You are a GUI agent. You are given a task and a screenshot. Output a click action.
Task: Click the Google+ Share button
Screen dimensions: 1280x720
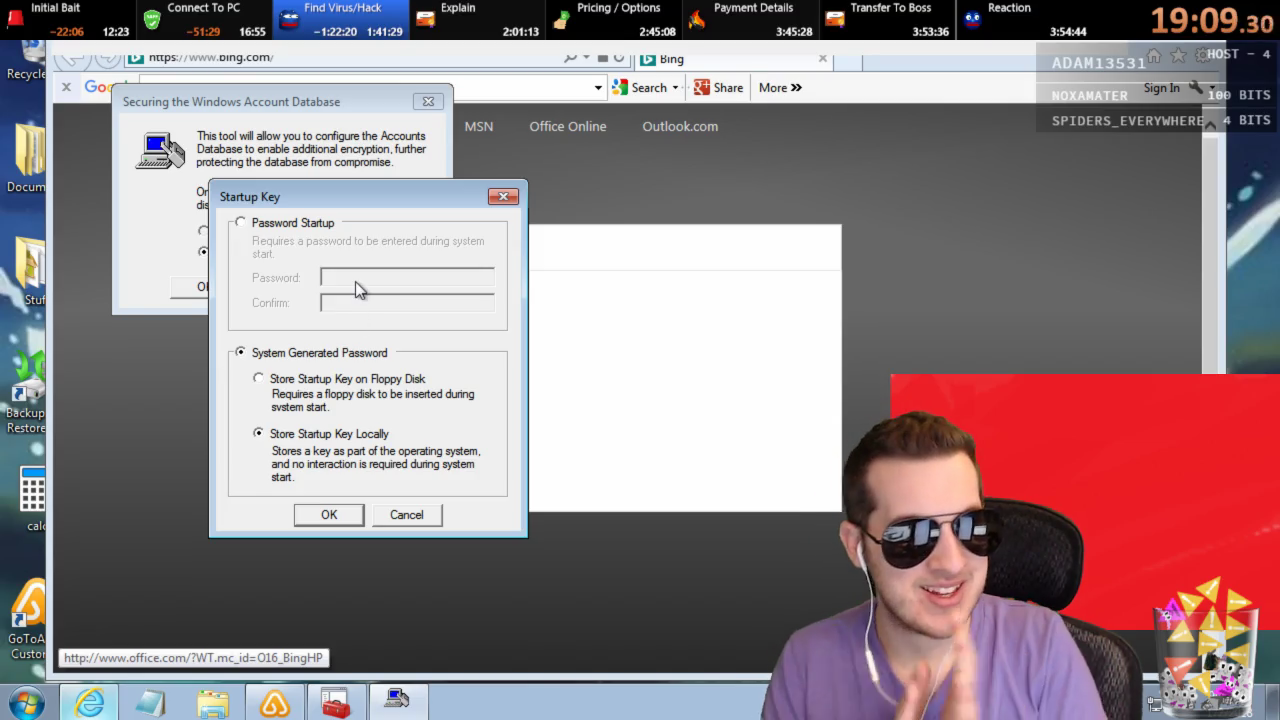pos(718,88)
